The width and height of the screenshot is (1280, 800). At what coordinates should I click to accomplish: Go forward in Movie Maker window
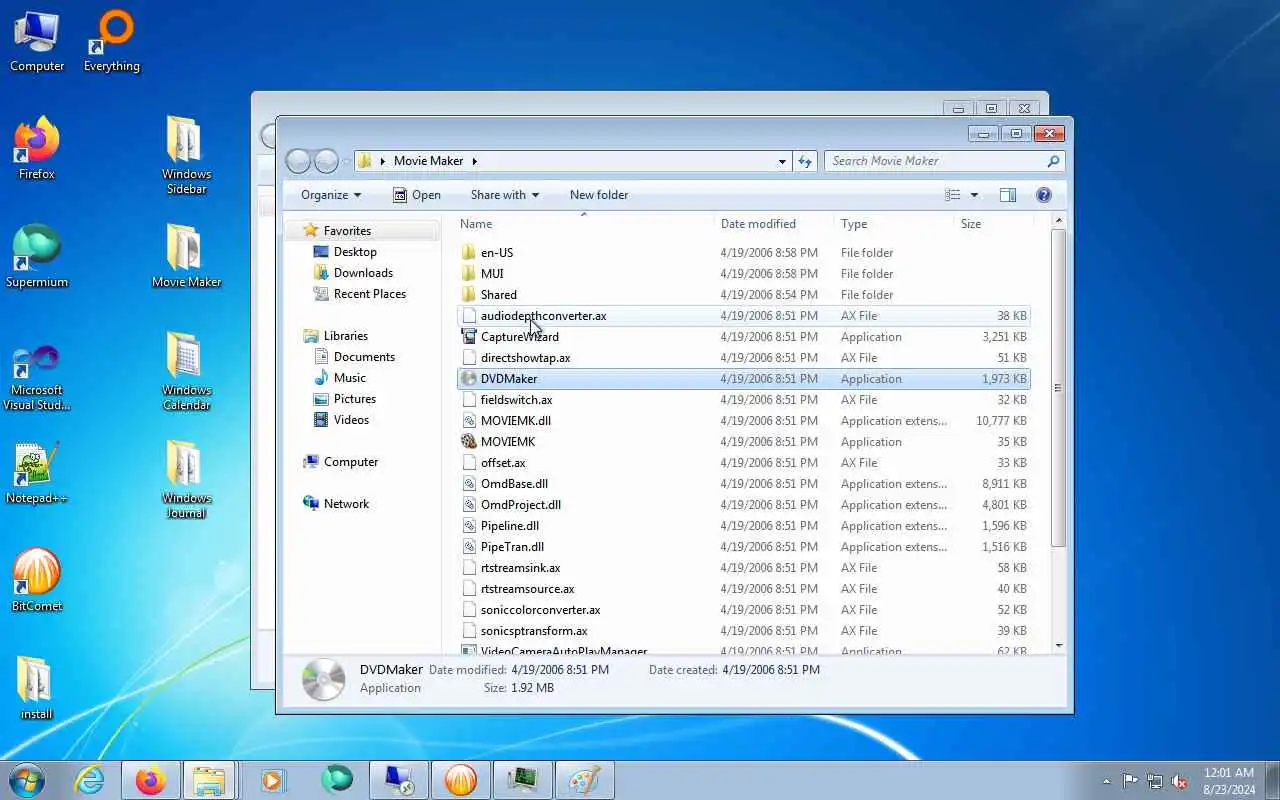click(x=327, y=161)
